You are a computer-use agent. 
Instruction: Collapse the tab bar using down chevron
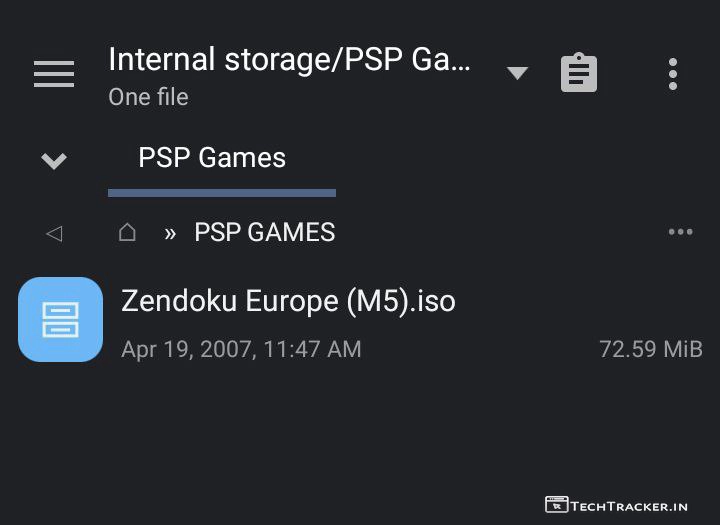(x=54, y=160)
